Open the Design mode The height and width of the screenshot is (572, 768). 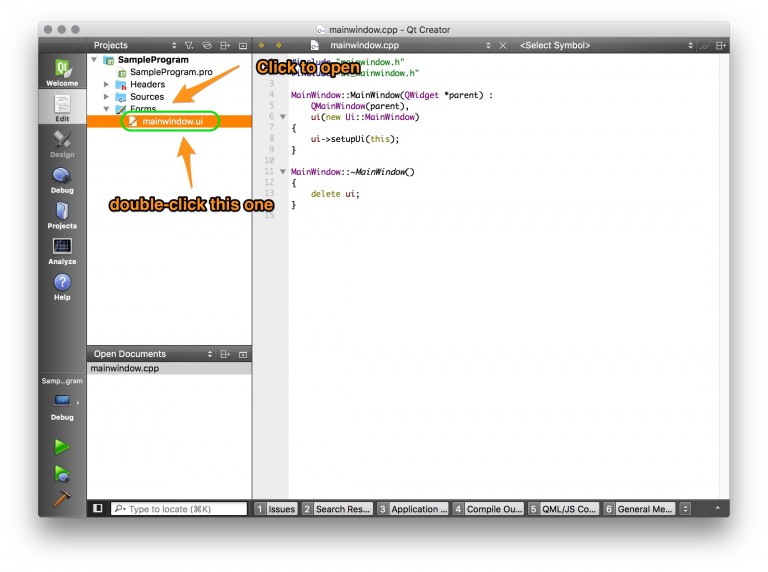62,143
